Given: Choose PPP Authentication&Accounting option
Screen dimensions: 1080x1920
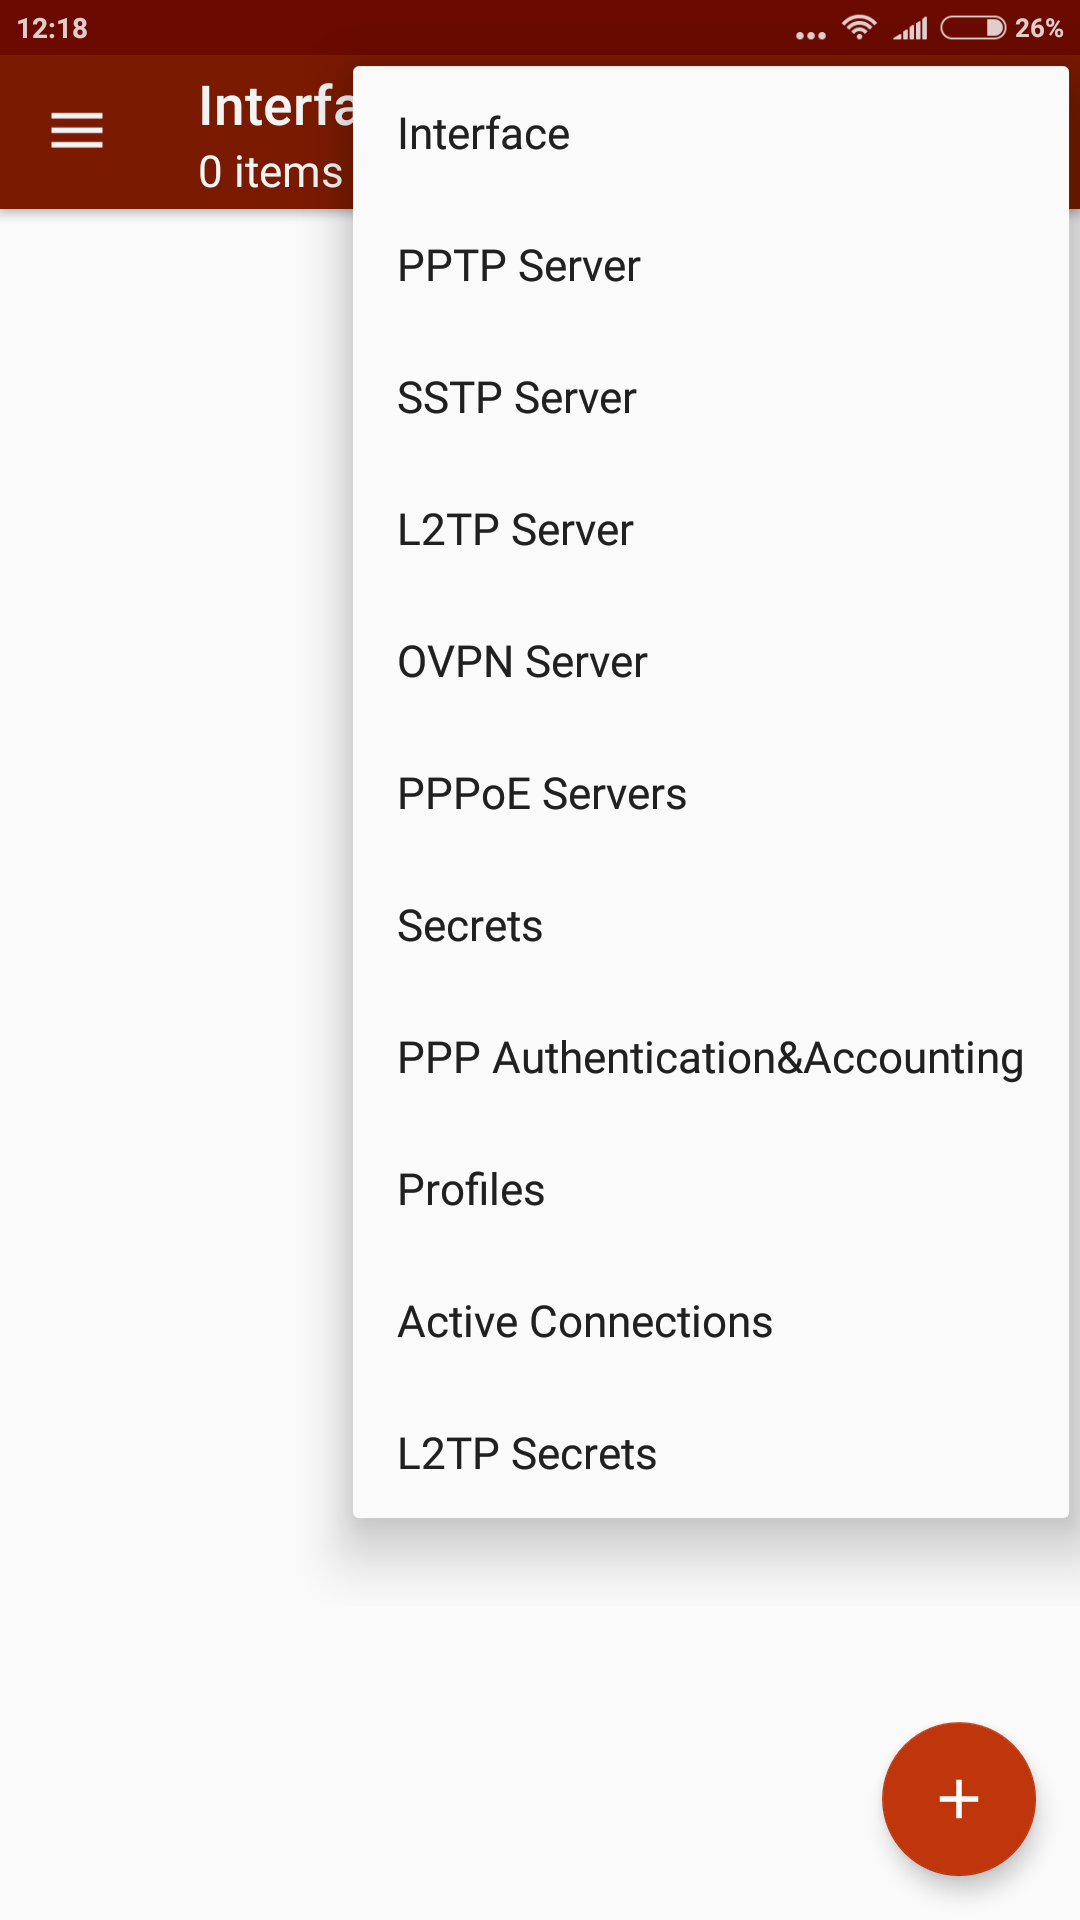Looking at the screenshot, I should coord(710,1058).
